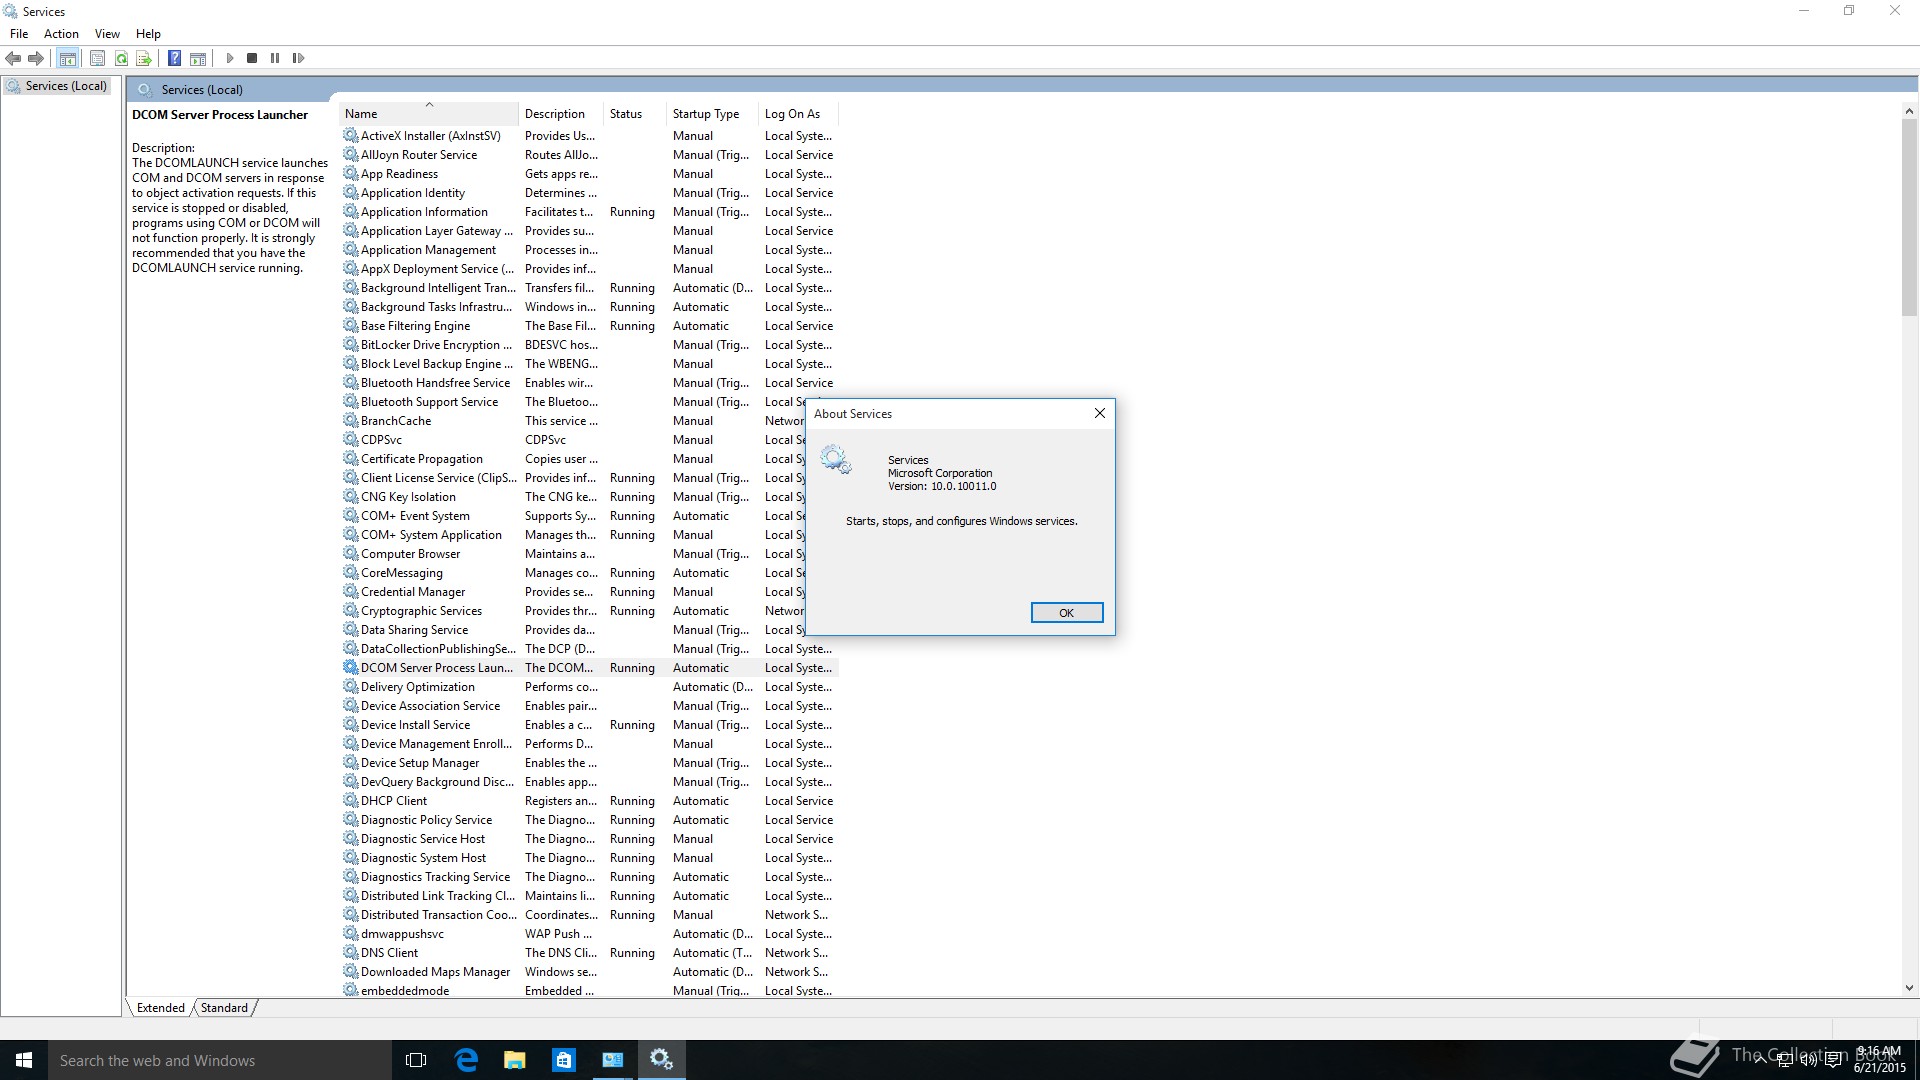1920x1080 pixels.
Task: Select ActiveX Installer (AxInstSV) service icon
Action: (x=350, y=135)
